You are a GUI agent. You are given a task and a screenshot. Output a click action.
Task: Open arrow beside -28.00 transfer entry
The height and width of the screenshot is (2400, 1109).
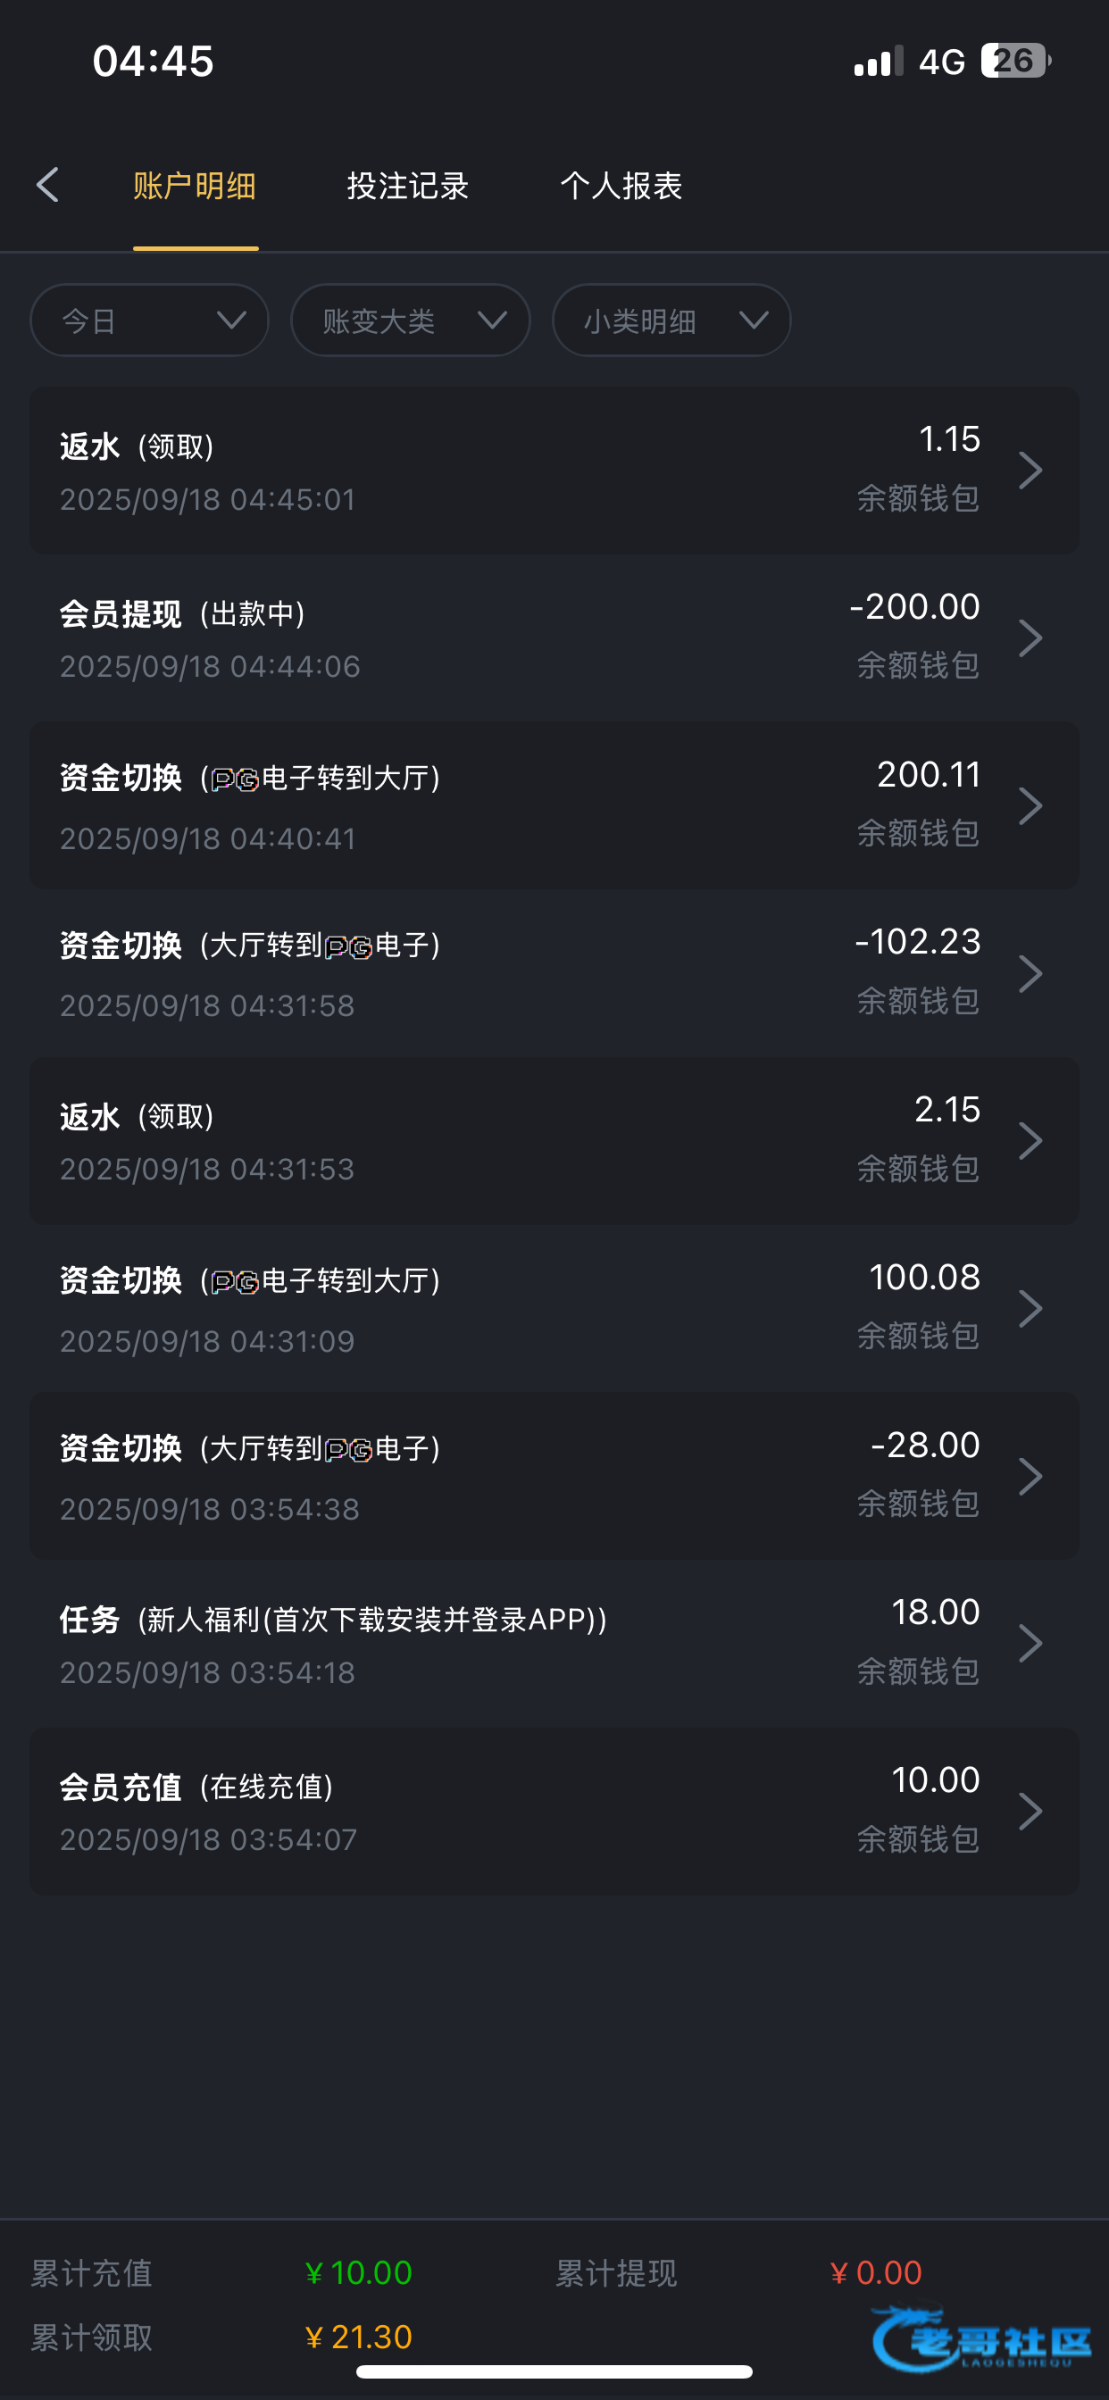[x=1030, y=1476]
